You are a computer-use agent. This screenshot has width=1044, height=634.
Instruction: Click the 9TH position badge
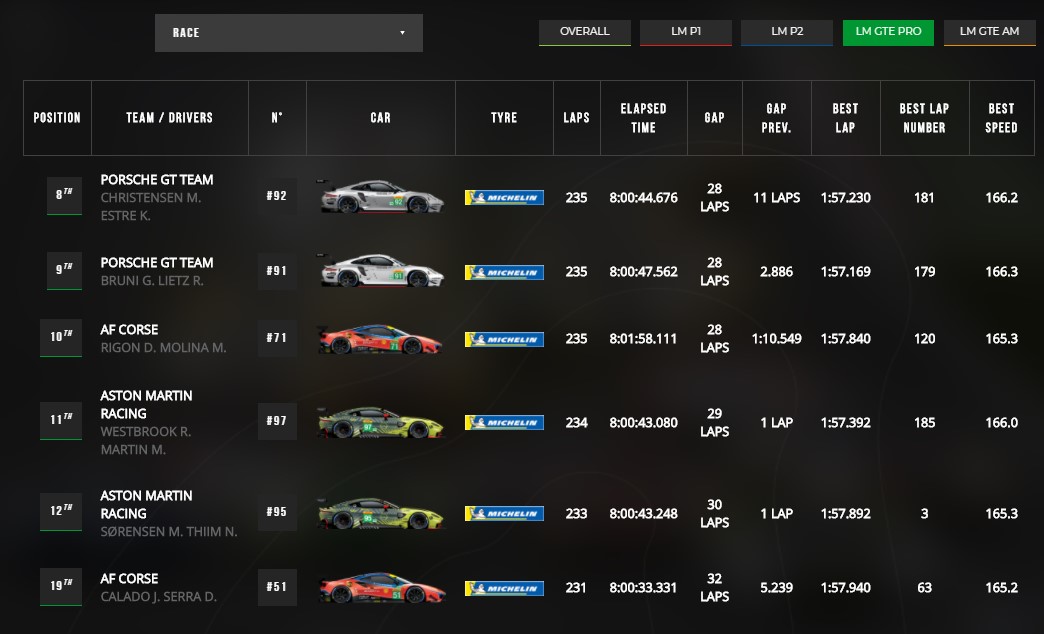pyautogui.click(x=64, y=270)
